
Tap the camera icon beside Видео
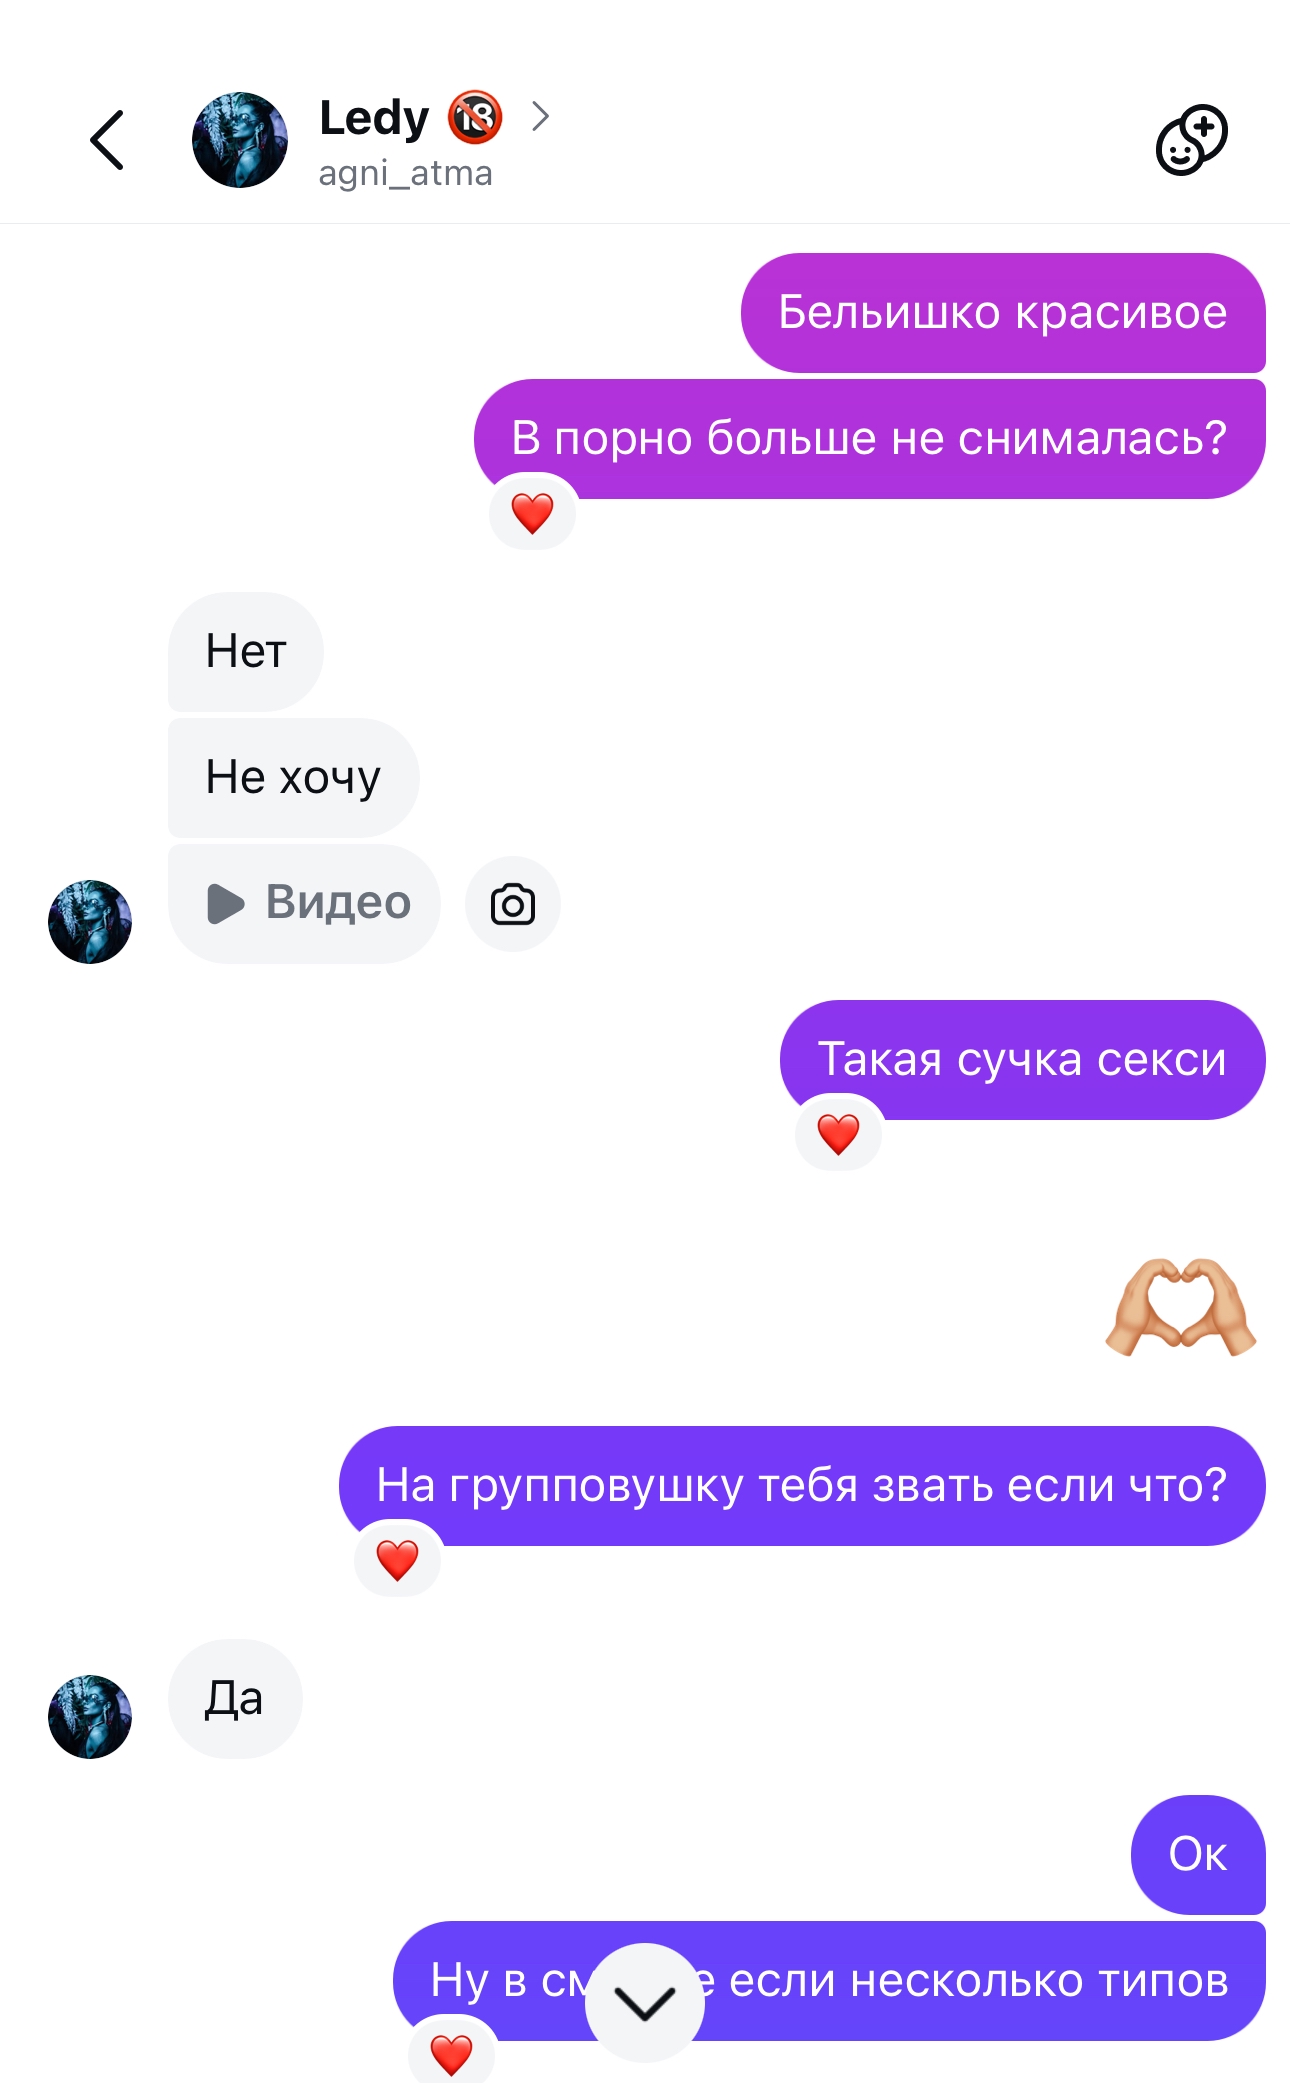(x=513, y=904)
